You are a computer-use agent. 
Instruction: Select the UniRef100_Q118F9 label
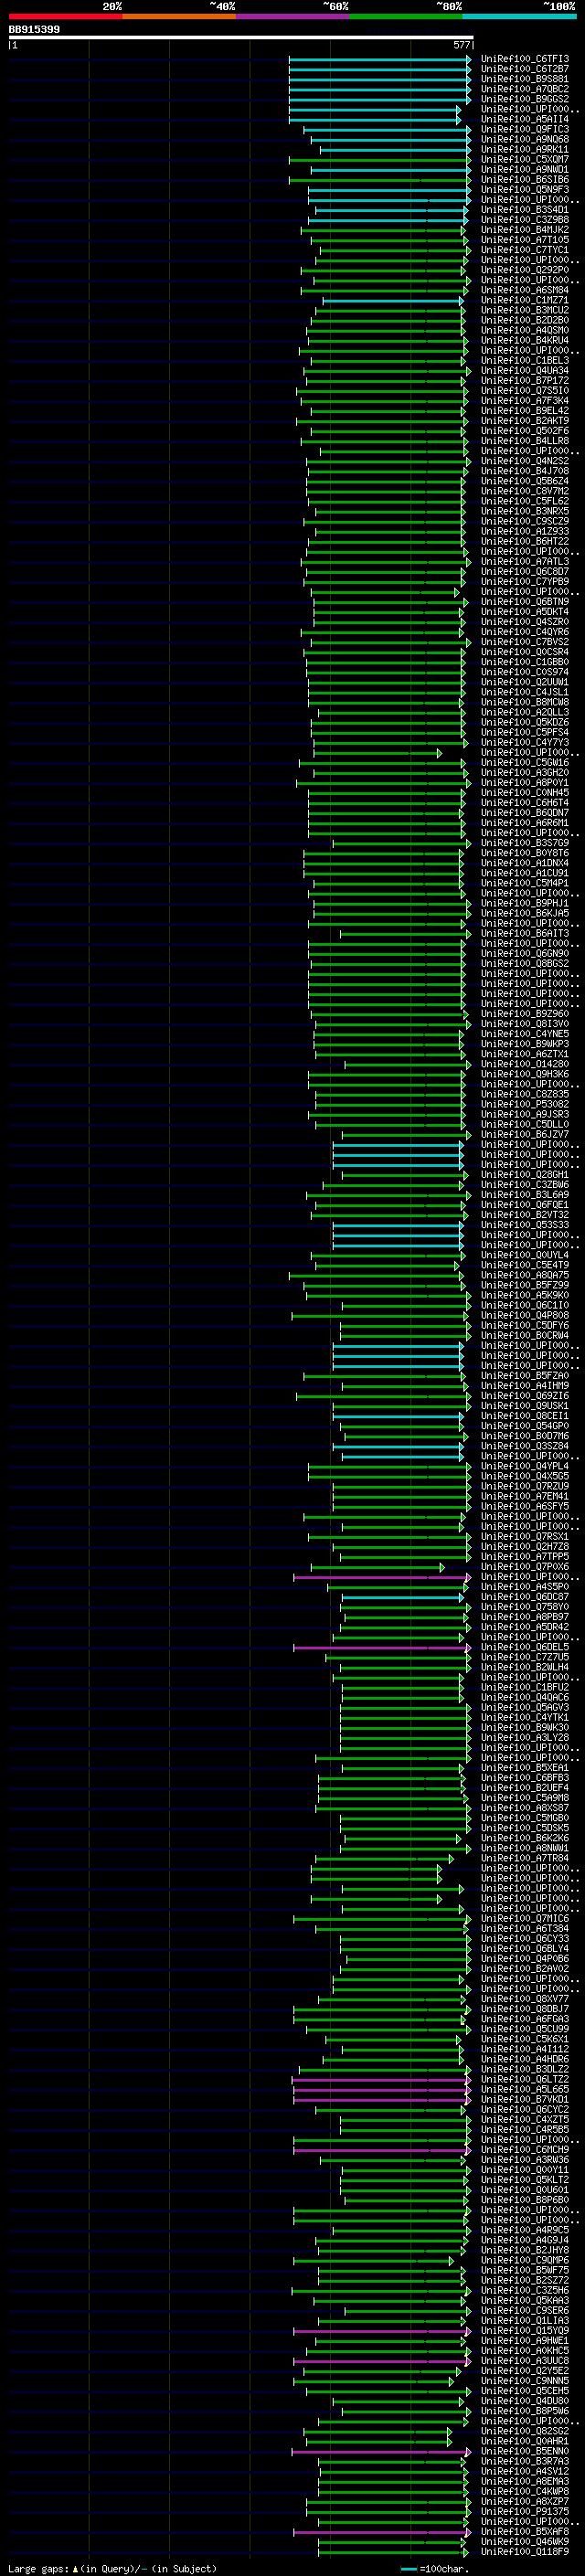[x=525, y=2551]
